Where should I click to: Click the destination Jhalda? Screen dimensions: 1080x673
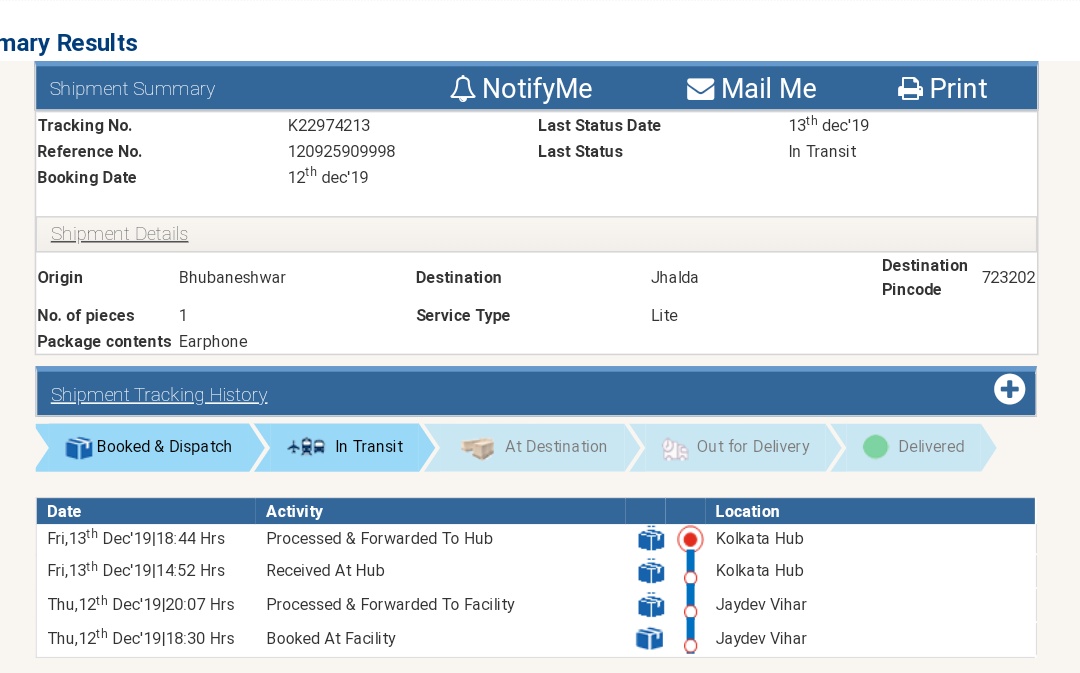[x=674, y=278]
